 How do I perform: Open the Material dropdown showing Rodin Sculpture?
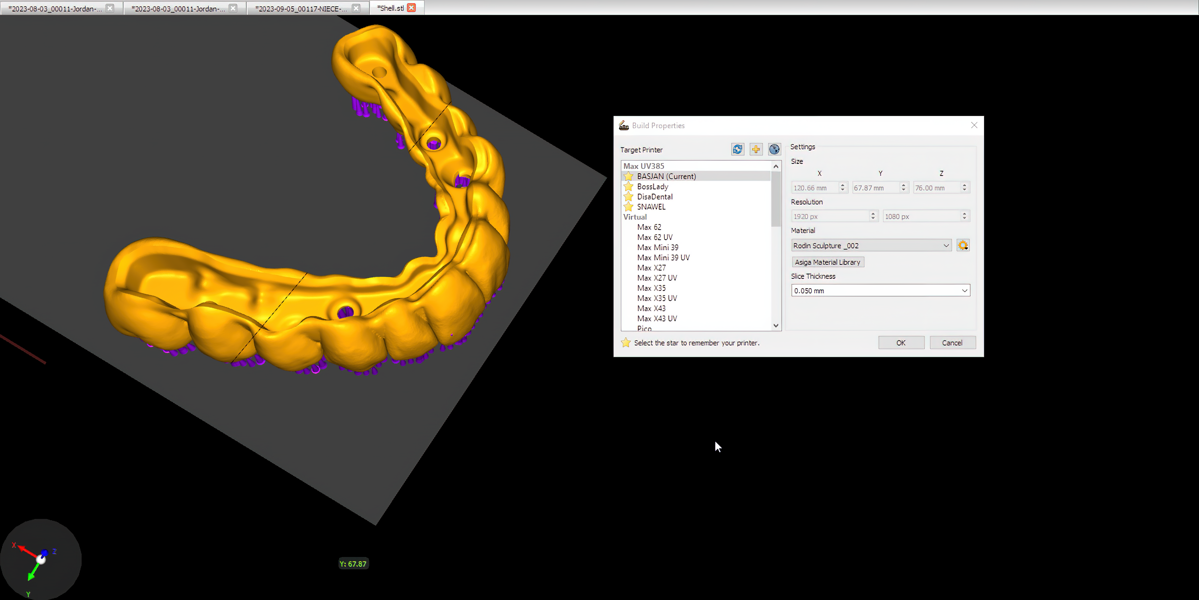tap(871, 245)
